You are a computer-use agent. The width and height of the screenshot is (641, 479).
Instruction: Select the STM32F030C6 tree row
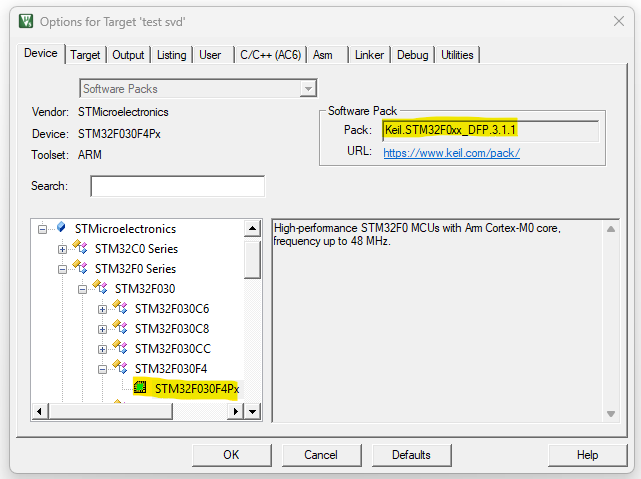pyautogui.click(x=172, y=309)
